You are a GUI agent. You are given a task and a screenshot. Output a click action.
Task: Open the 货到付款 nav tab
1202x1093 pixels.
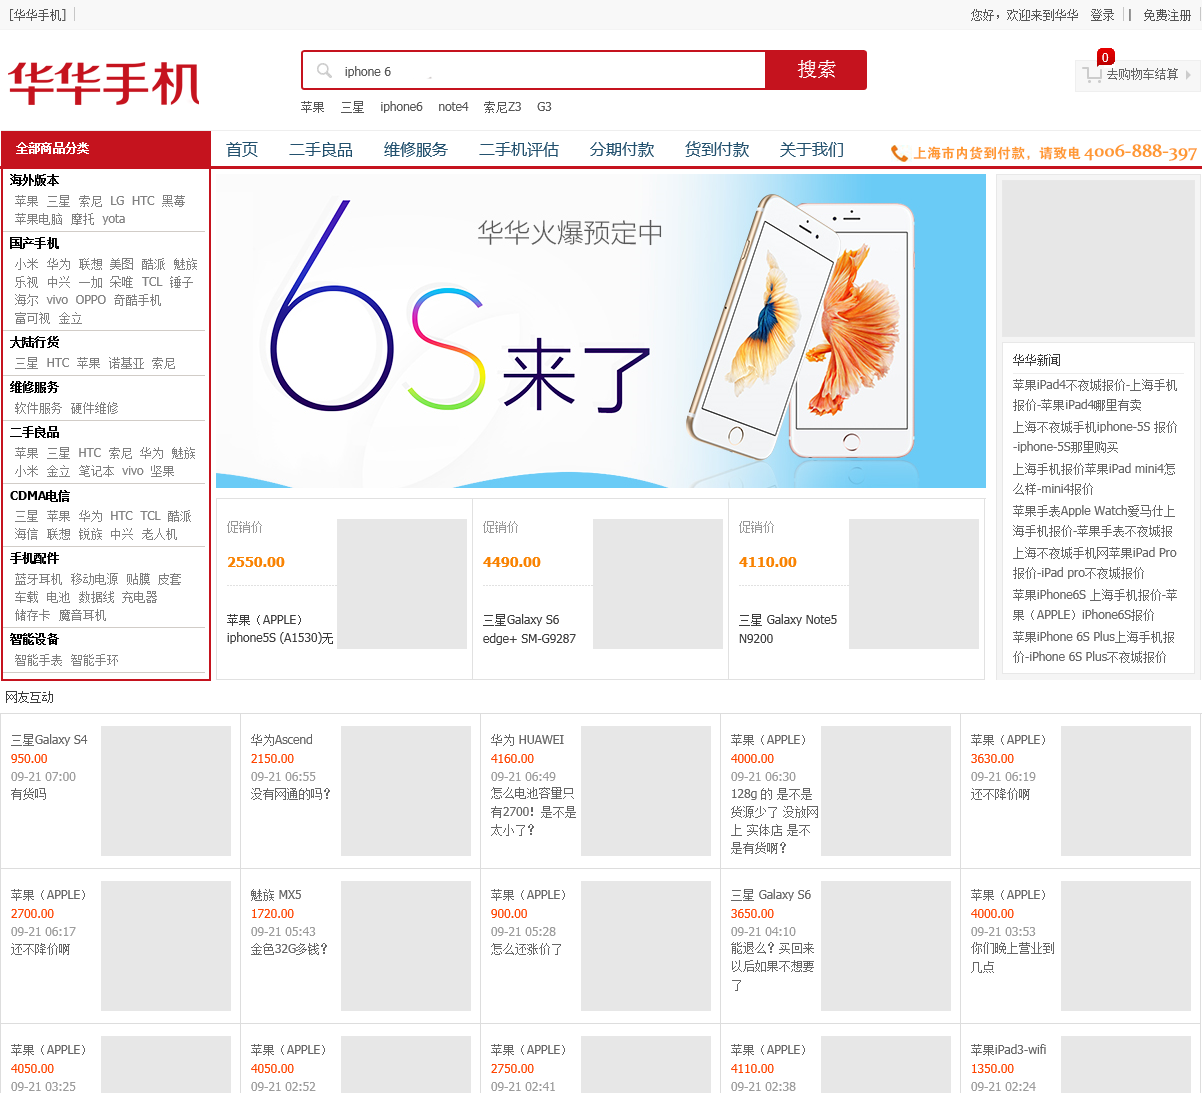click(717, 150)
